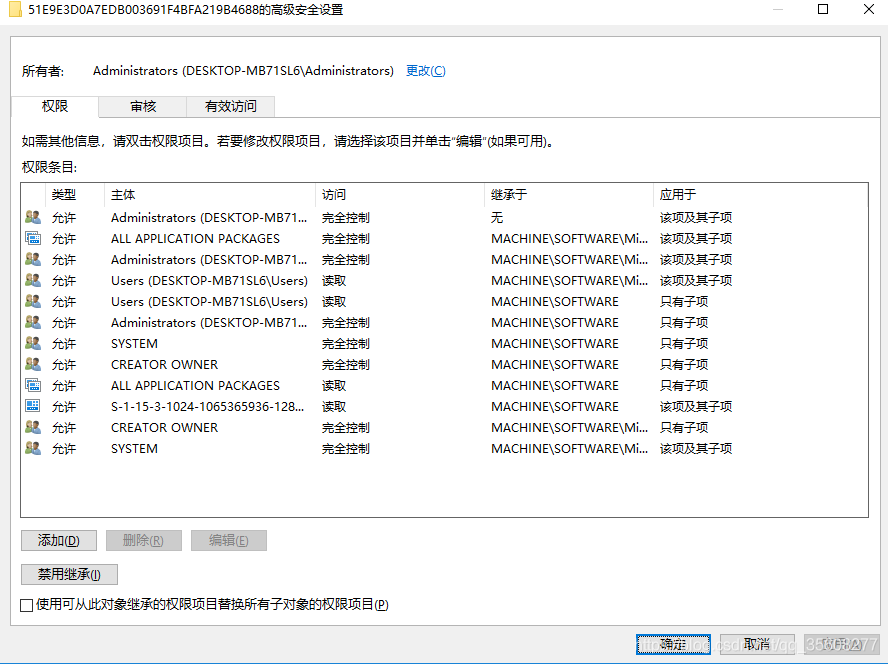The image size is (888, 664).
Task: Click the user icon beside the first CREATOR OWNER entry
Action: pyautogui.click(x=33, y=364)
